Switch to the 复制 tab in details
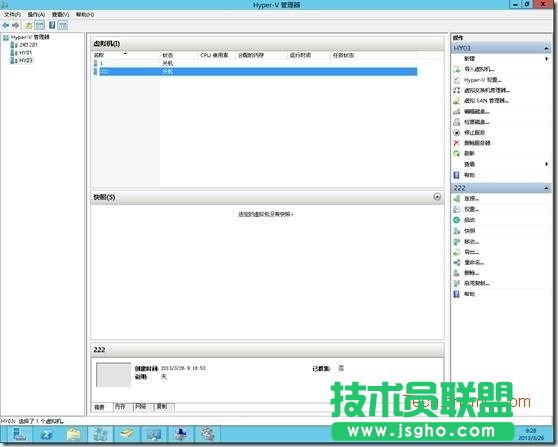558x447 pixels. pos(163,406)
